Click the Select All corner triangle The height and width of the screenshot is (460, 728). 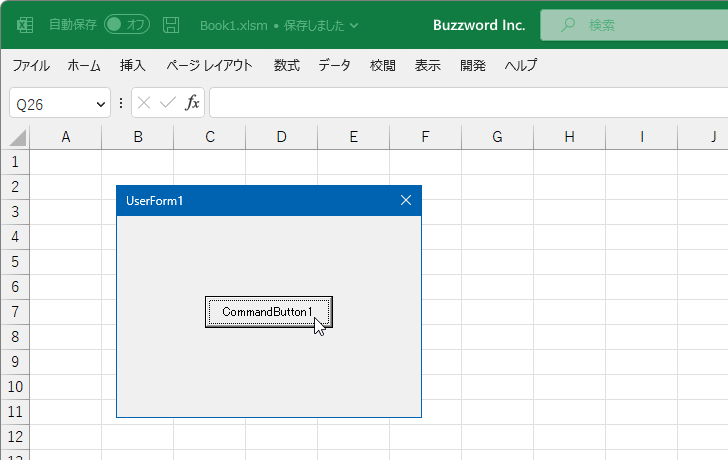[x=17, y=138]
